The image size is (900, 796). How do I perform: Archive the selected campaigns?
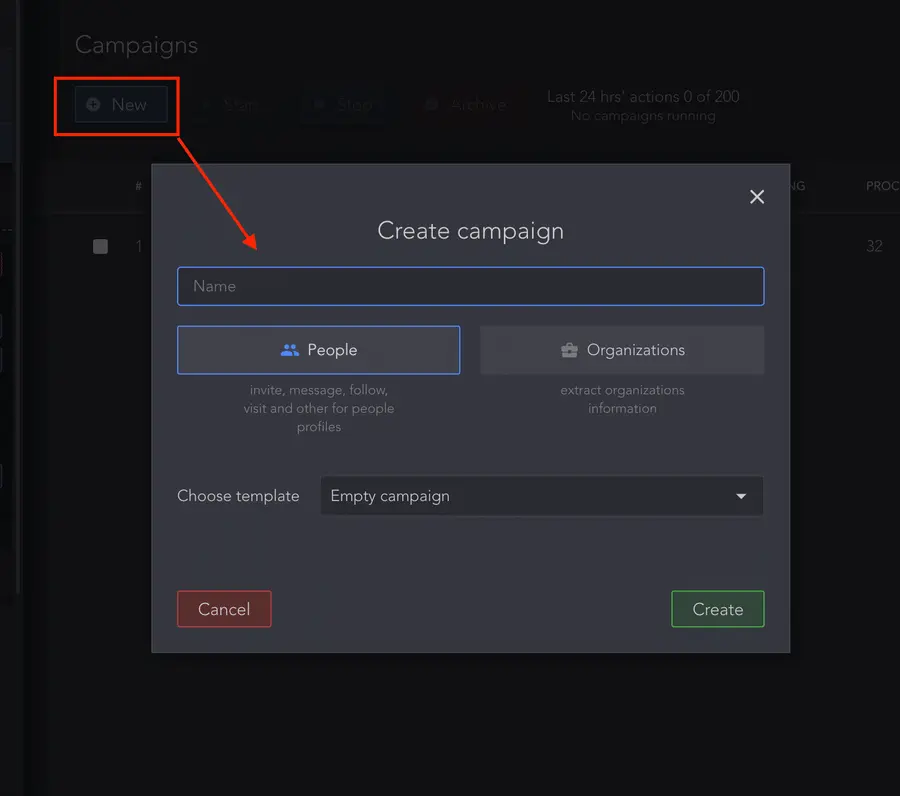click(x=463, y=104)
